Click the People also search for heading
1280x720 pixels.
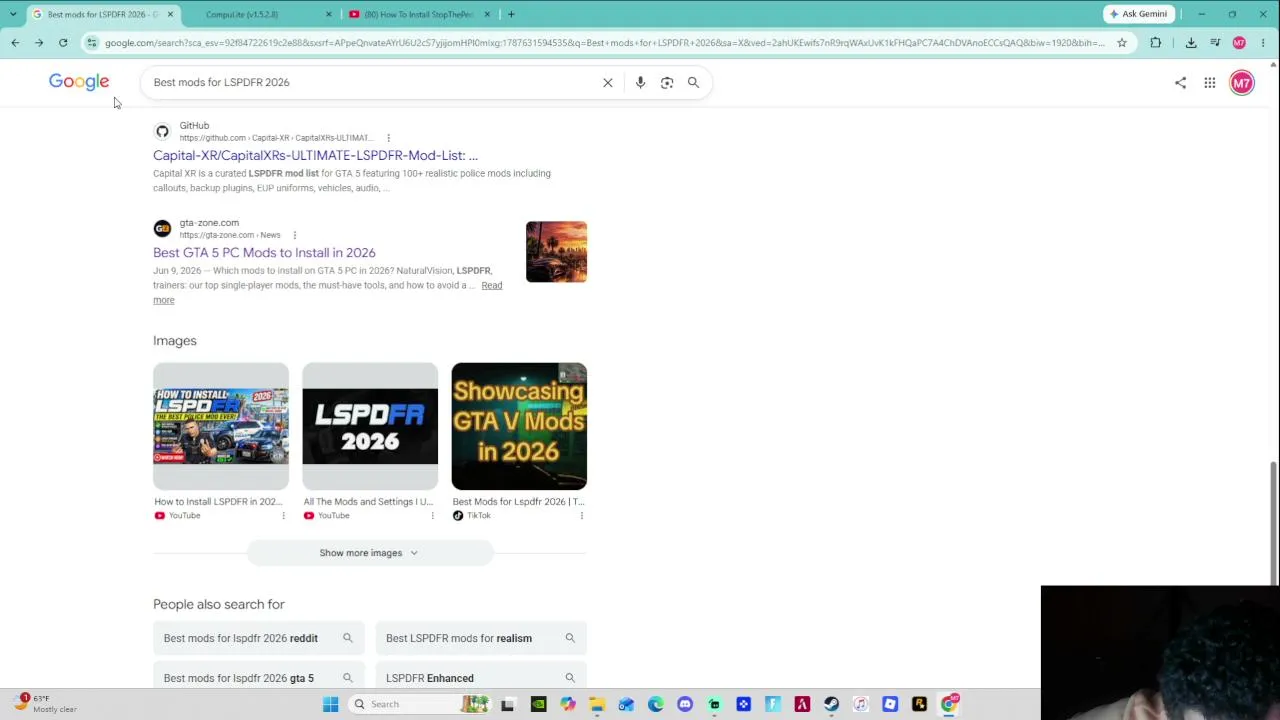219,604
